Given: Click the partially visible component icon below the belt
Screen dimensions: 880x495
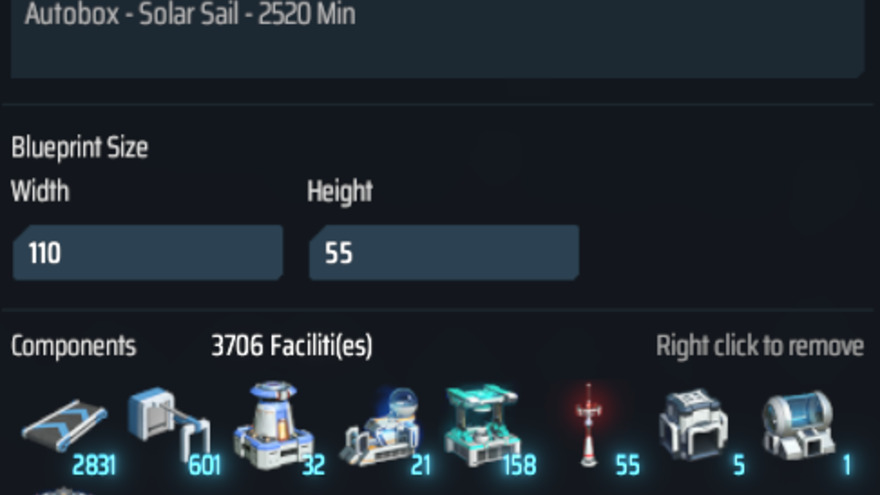Looking at the screenshot, I should click(65, 491).
